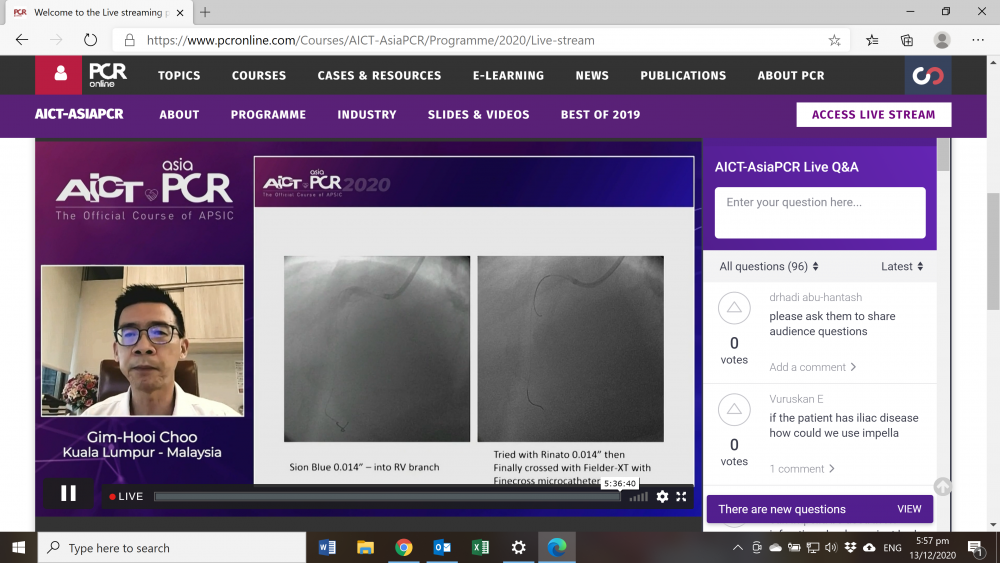Open the ABOUT course tab
Image resolution: width=1000 pixels, height=563 pixels.
[x=179, y=115]
